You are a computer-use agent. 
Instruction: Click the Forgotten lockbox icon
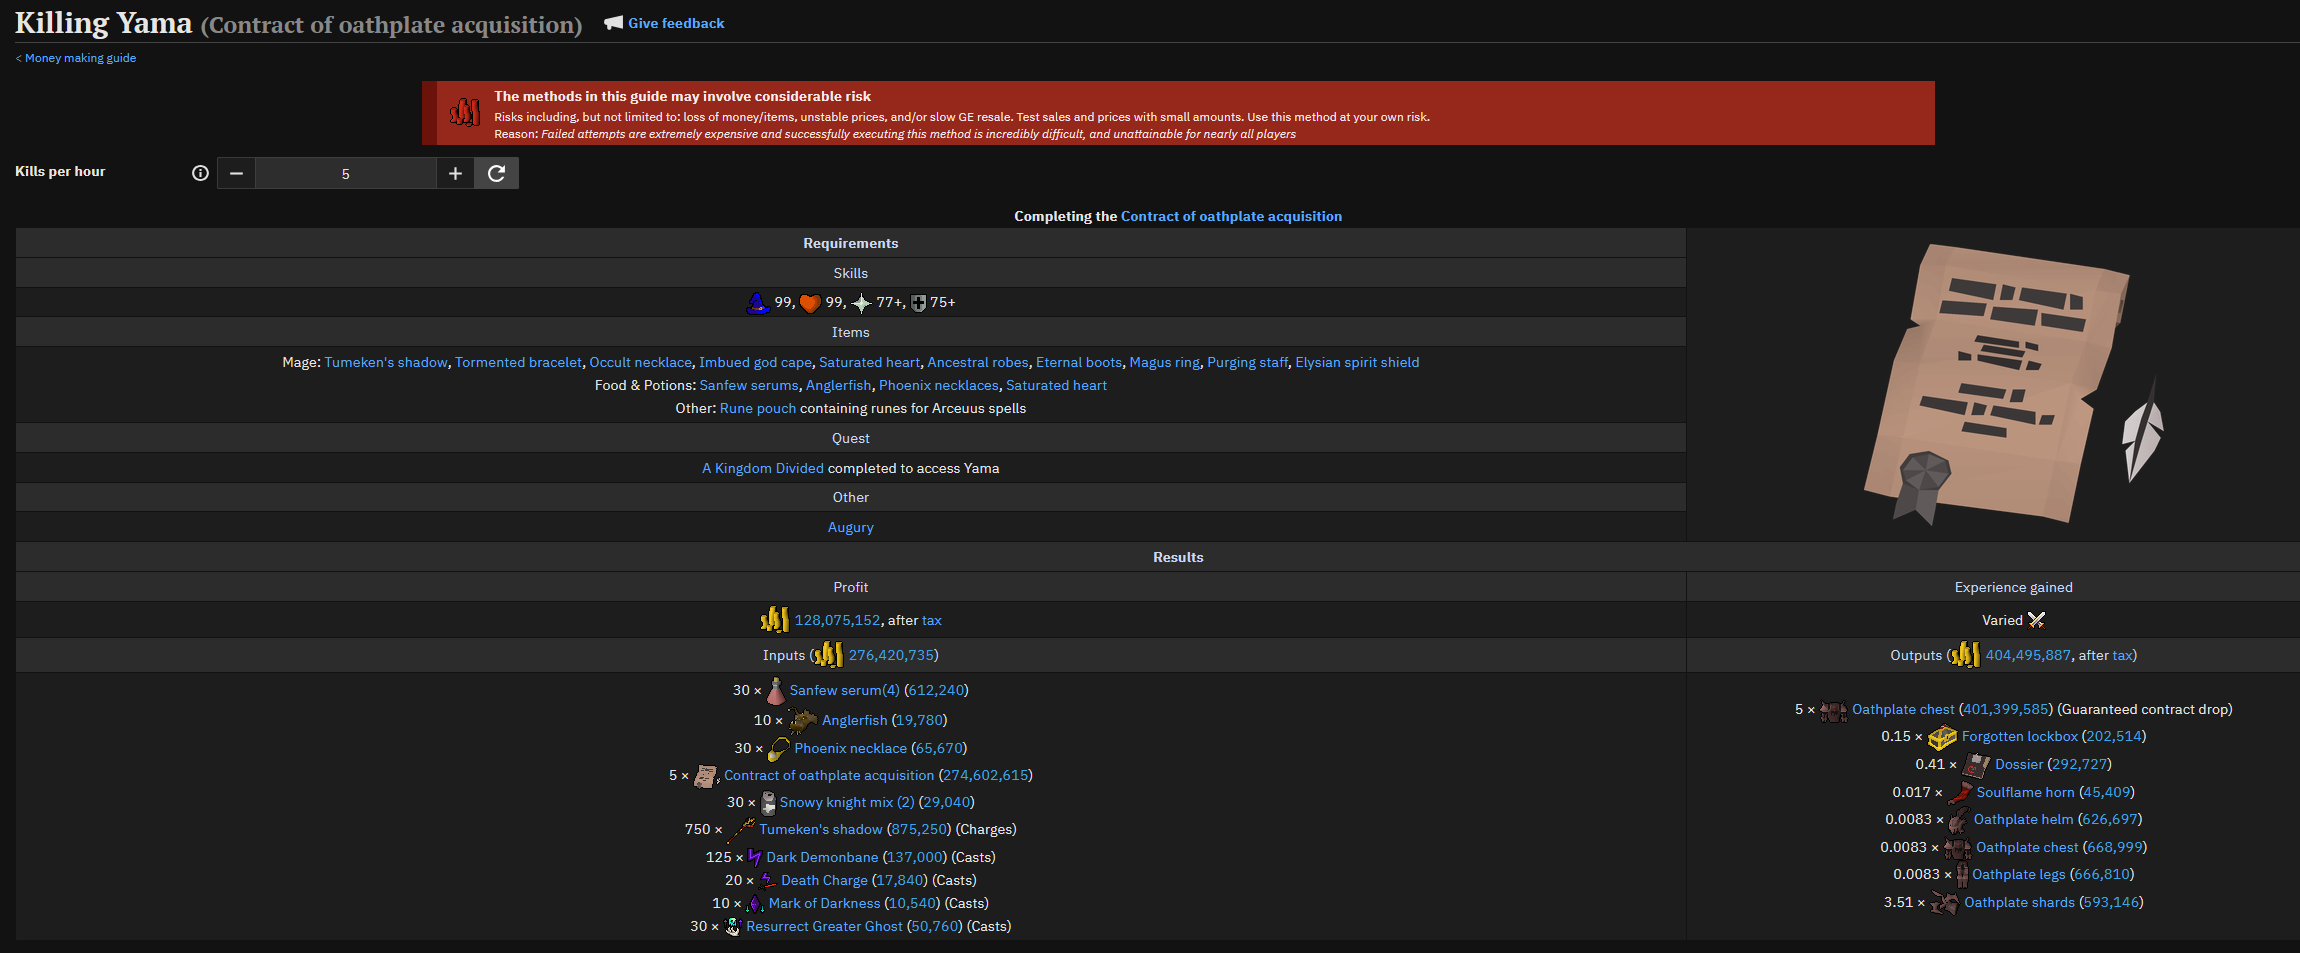pos(1942,737)
